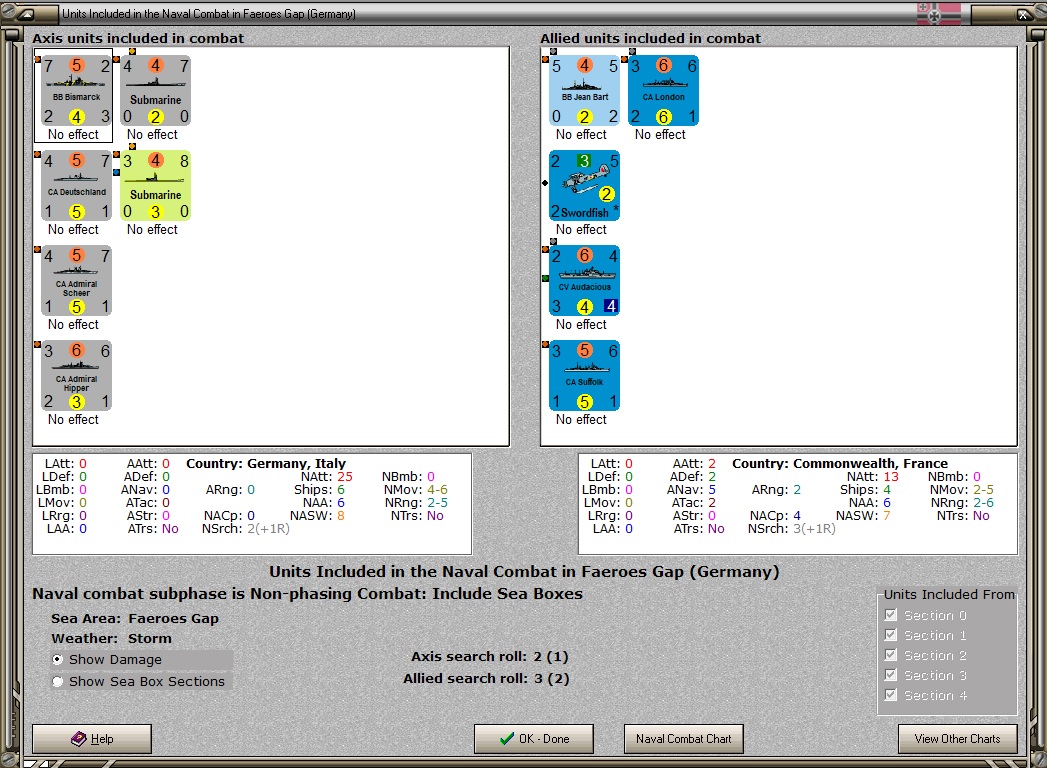Click the Allied units included in combat heading
The width and height of the screenshot is (1047, 768).
point(650,38)
